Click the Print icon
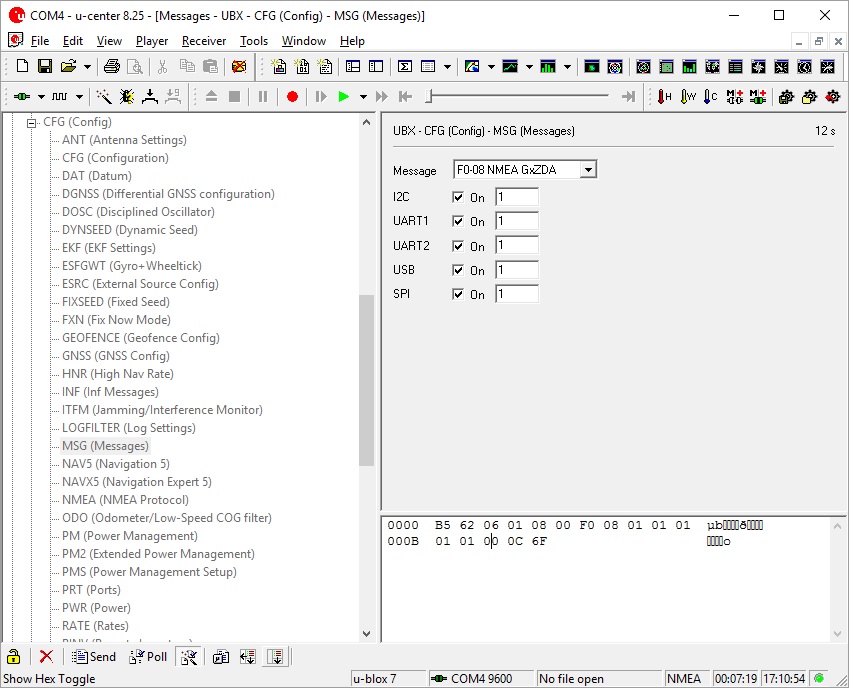849x688 pixels. coord(112,67)
